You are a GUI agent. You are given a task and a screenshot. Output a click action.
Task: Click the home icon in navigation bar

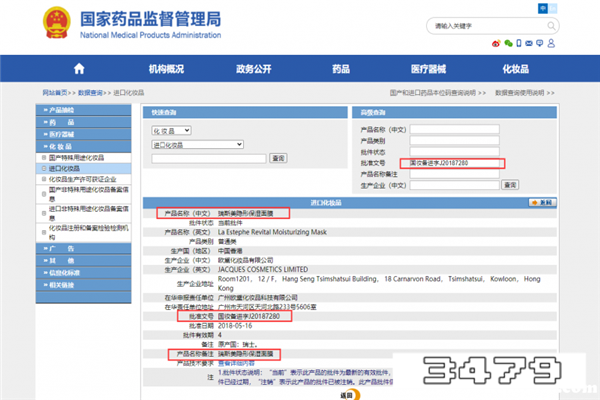click(79, 68)
